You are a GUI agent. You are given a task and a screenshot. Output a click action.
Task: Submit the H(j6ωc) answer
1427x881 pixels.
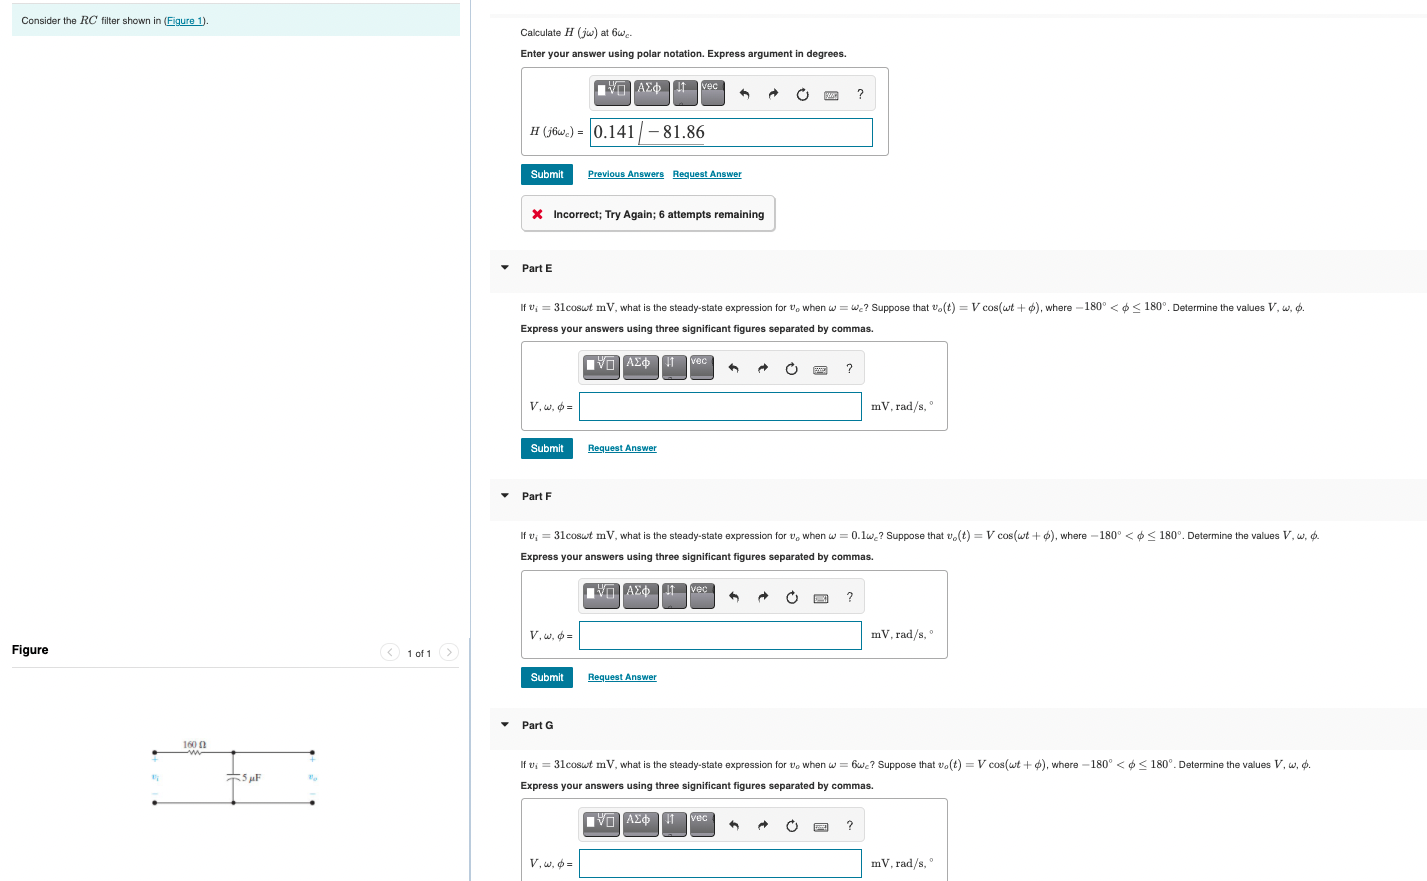click(x=547, y=174)
